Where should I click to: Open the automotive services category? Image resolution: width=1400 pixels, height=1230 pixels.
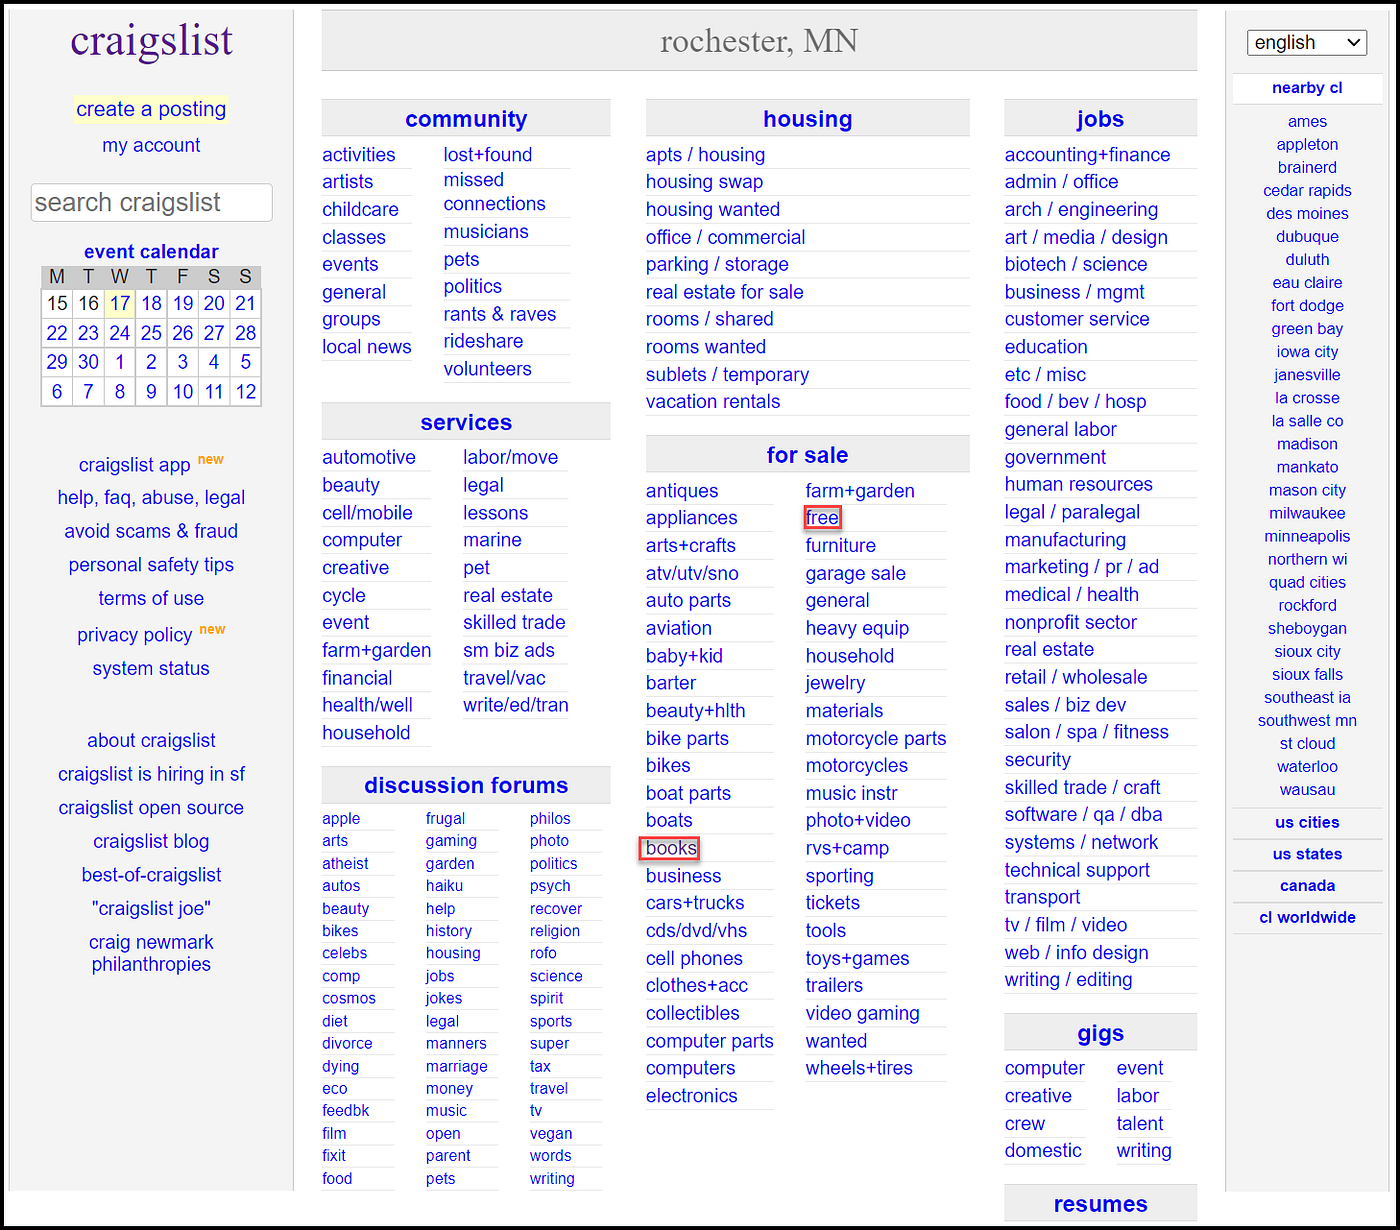(x=369, y=457)
